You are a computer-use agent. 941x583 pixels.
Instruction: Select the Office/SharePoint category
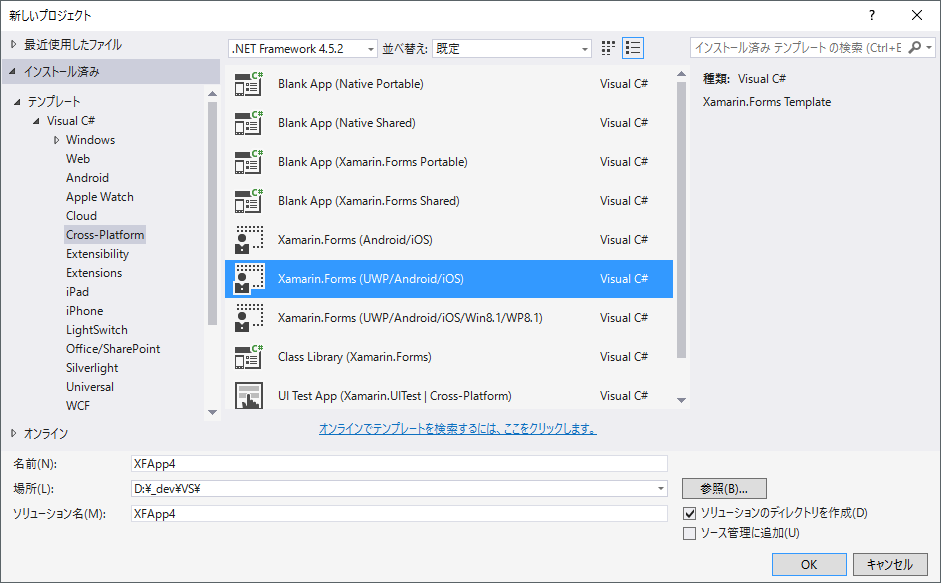[113, 349]
